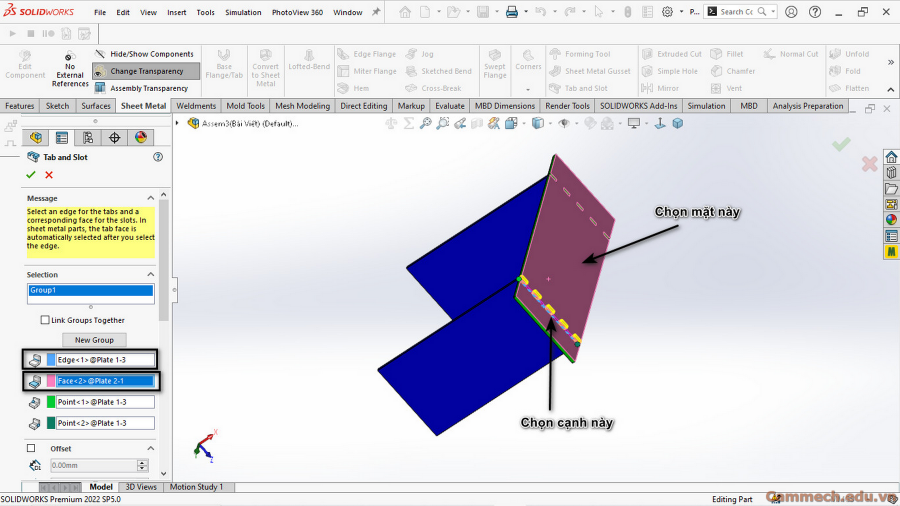Click the Unfold command
Image resolution: width=900 pixels, height=506 pixels.
(x=849, y=54)
